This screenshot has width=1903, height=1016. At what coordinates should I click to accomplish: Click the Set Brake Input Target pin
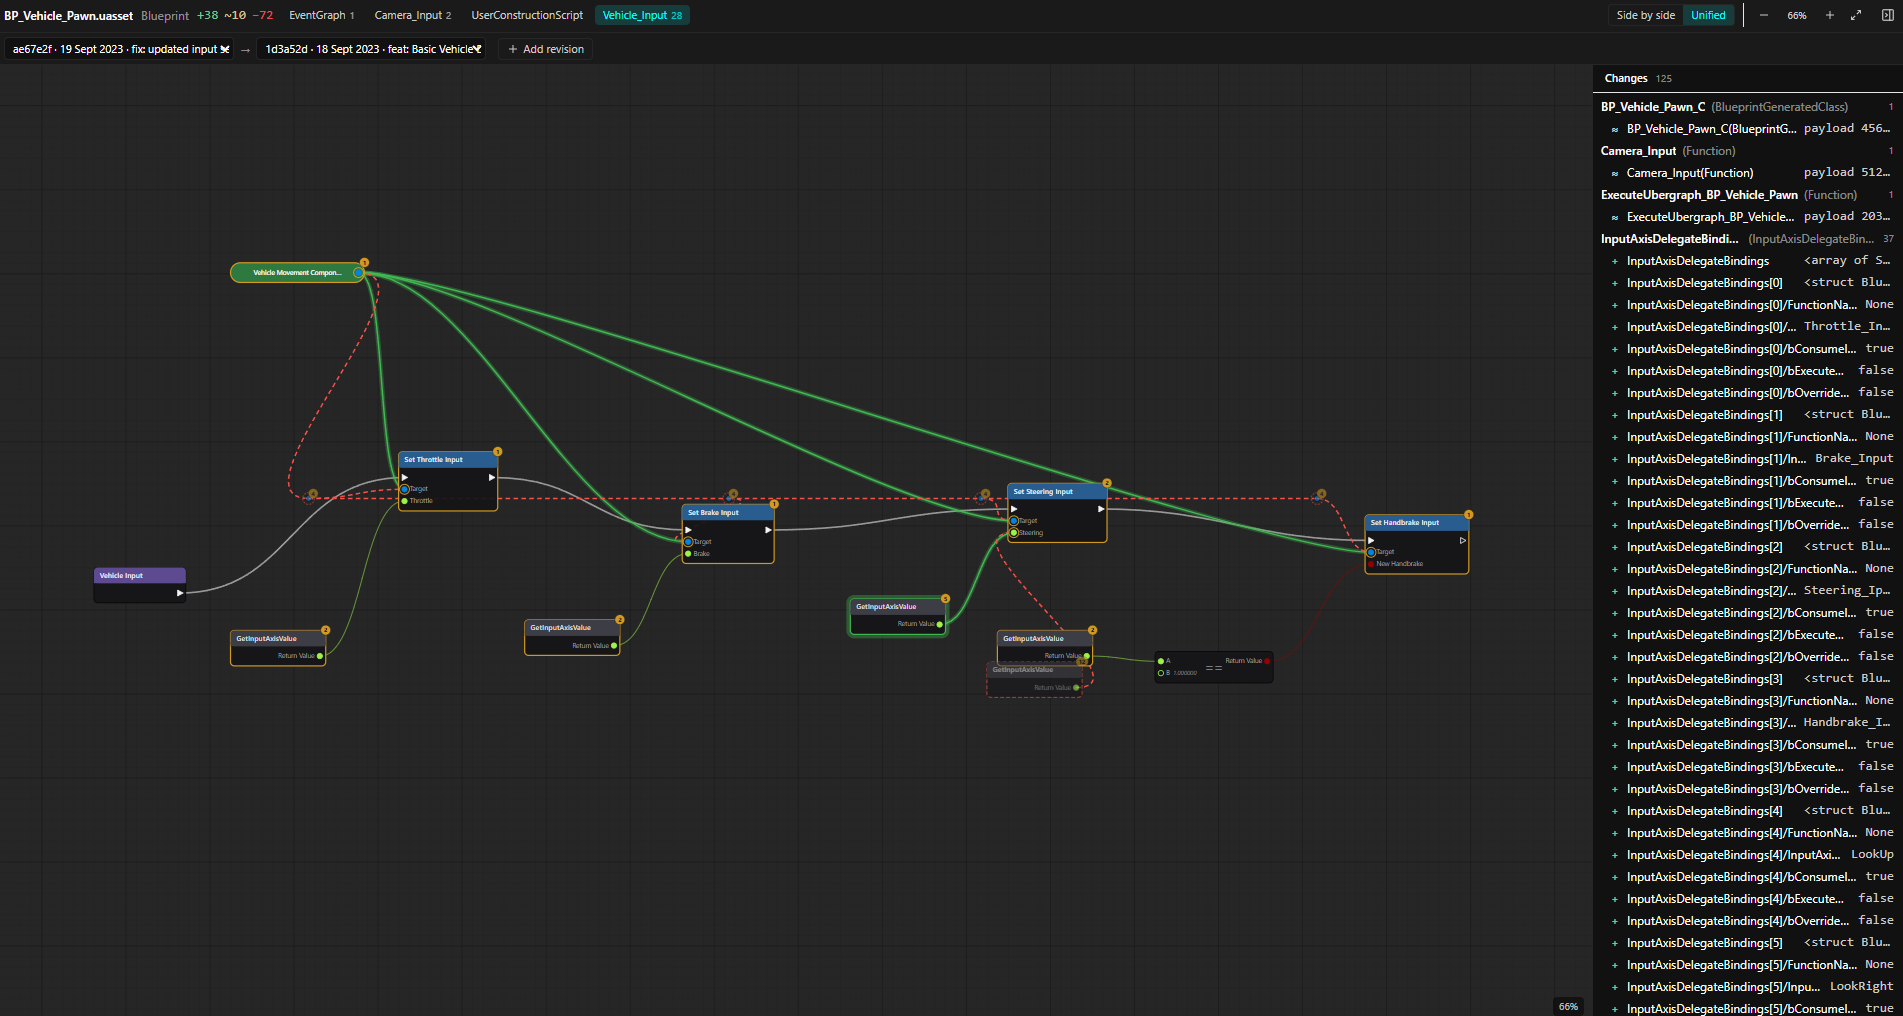[x=688, y=542]
